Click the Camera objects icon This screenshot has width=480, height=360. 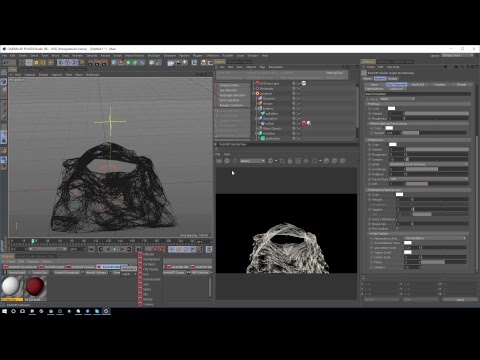click(178, 62)
